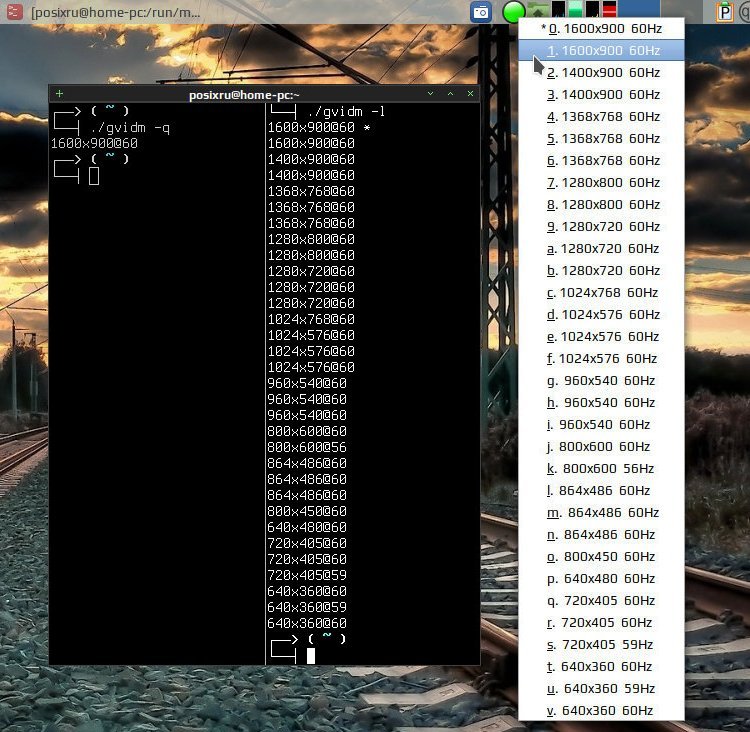Viewport: 750px width, 732px height.
Task: Select entry p. 640x480 60Hz
Action: tap(601, 578)
